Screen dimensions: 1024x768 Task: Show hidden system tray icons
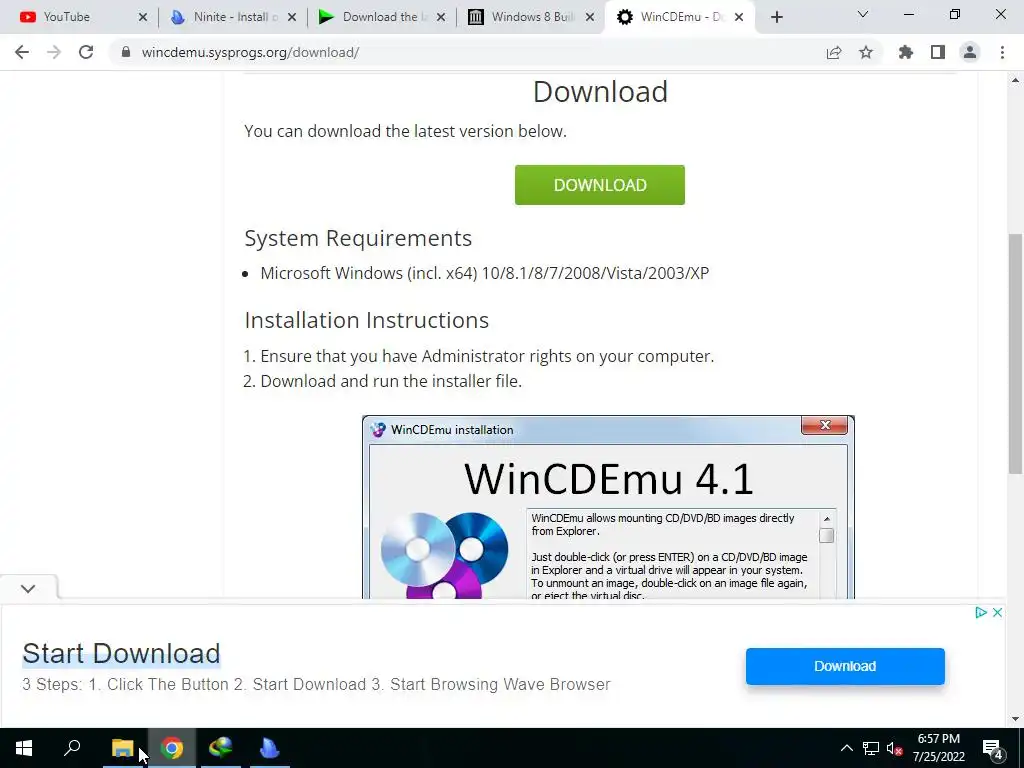[846, 748]
